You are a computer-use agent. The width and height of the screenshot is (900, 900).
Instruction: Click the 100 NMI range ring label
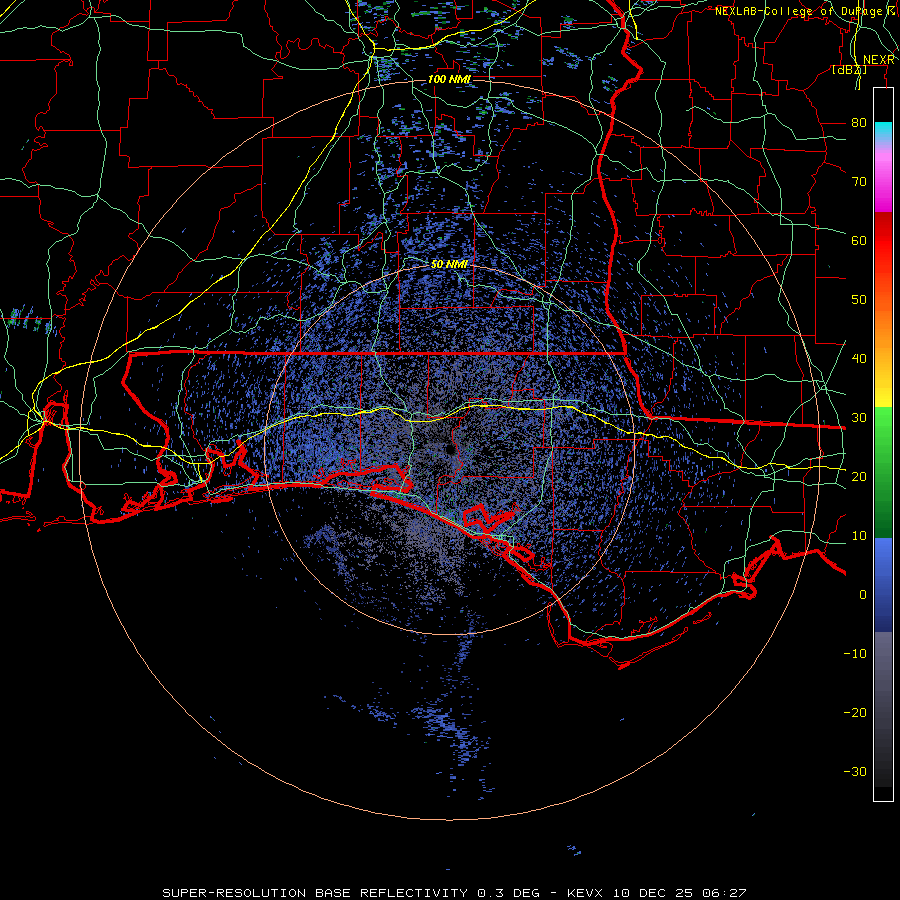point(449,79)
